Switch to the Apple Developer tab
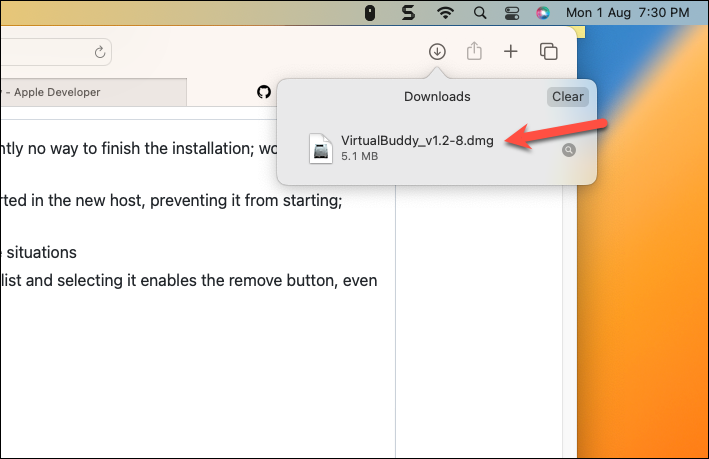 click(x=94, y=92)
